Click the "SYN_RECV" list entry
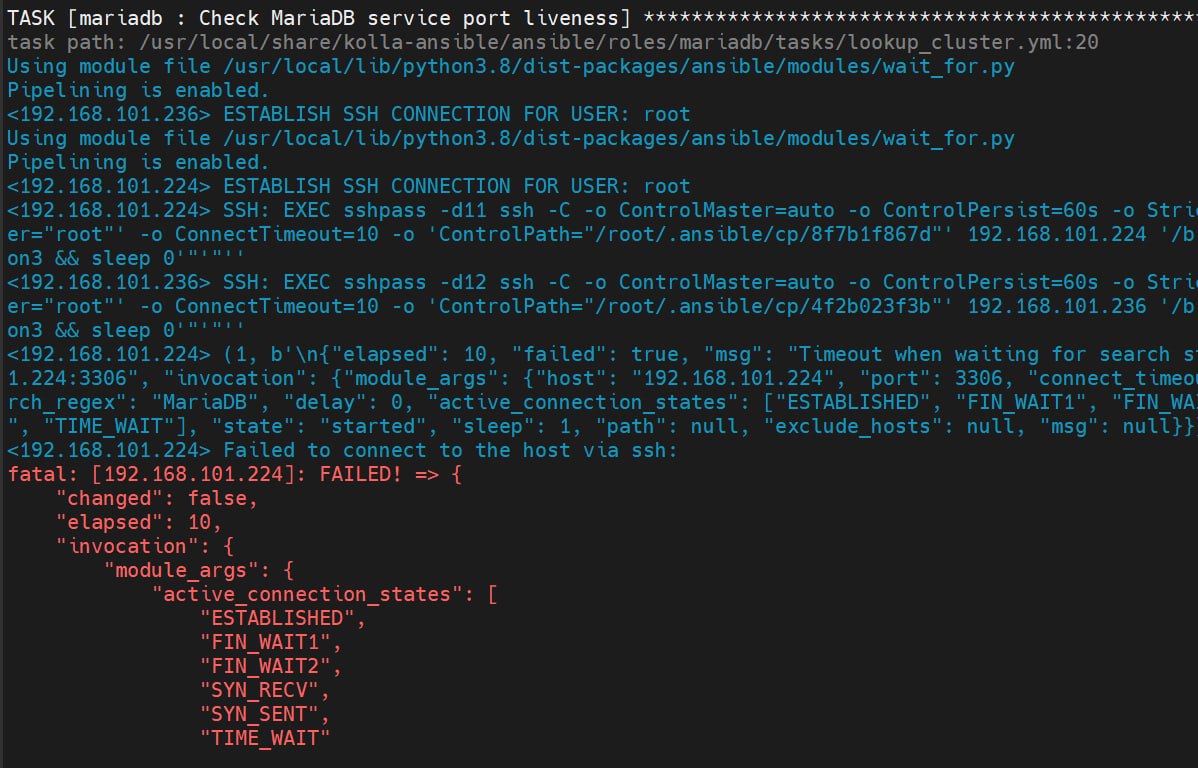The image size is (1198, 768). coord(264,690)
